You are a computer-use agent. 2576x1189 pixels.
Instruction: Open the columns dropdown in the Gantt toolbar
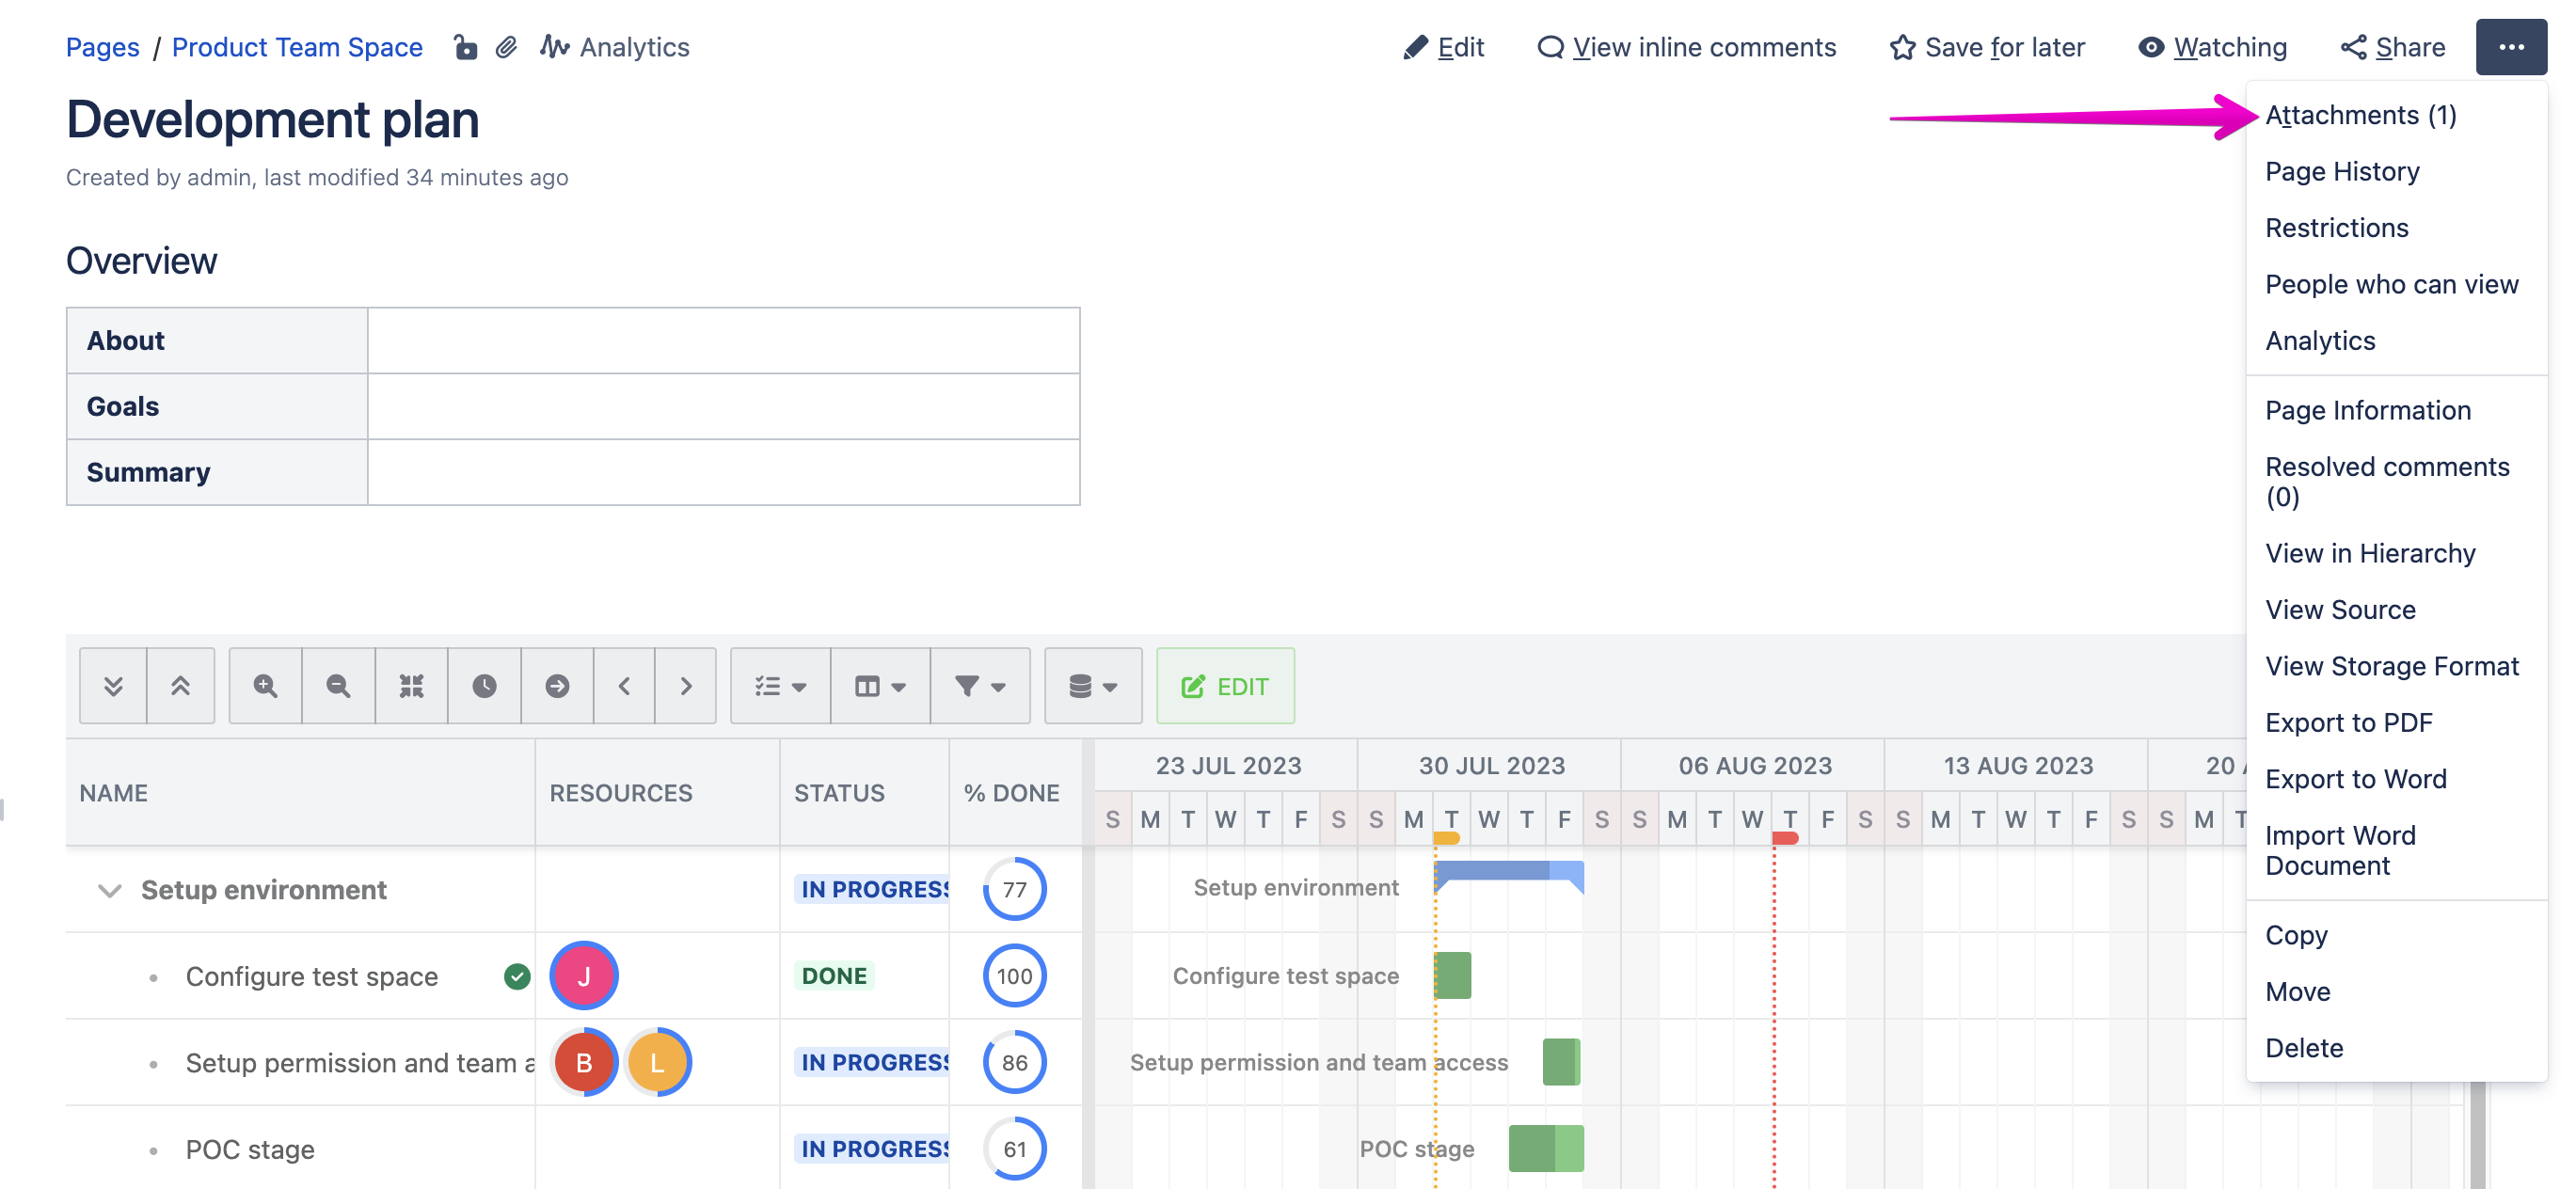pyautogui.click(x=878, y=685)
